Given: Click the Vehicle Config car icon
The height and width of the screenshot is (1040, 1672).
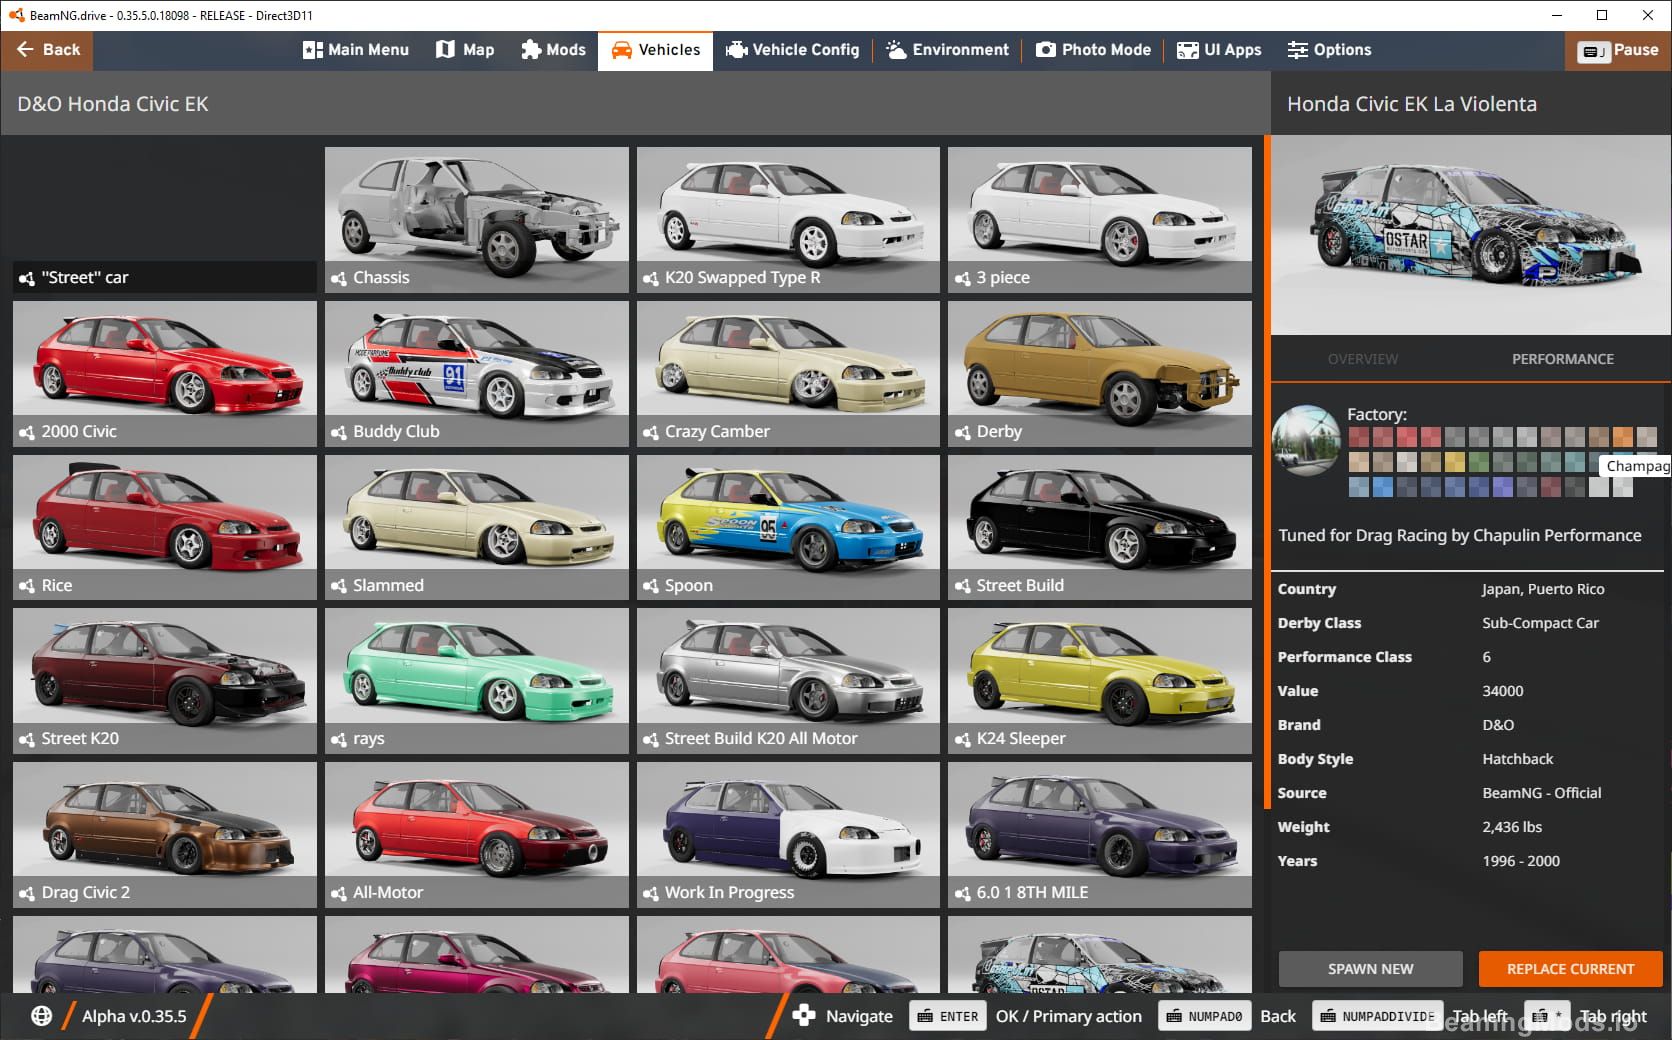Looking at the screenshot, I should 736,50.
